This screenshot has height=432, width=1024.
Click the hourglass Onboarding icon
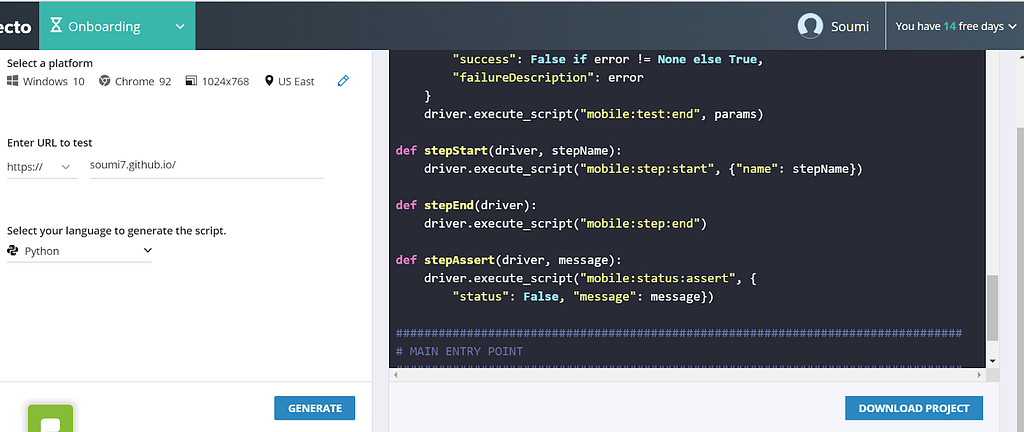click(x=57, y=25)
